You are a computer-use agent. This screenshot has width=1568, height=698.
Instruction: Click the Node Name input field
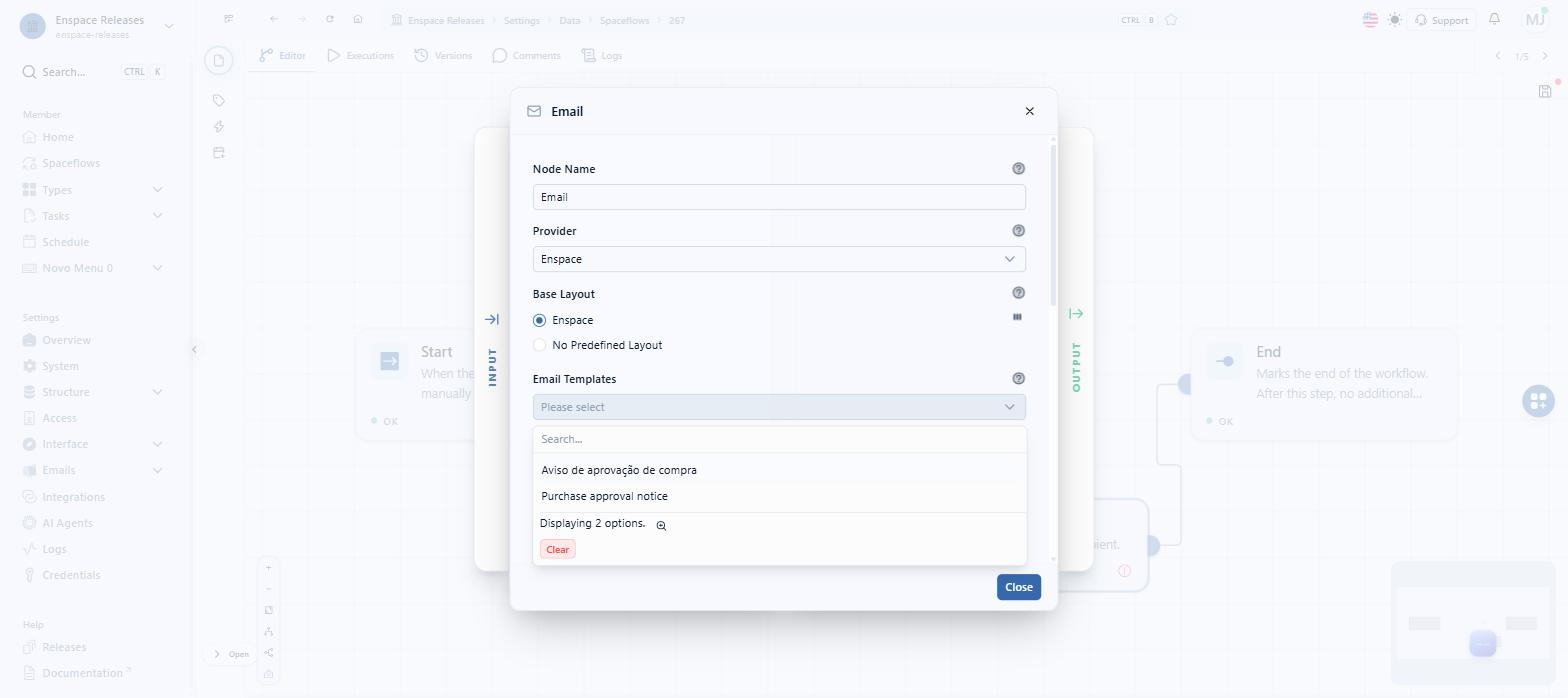(779, 197)
